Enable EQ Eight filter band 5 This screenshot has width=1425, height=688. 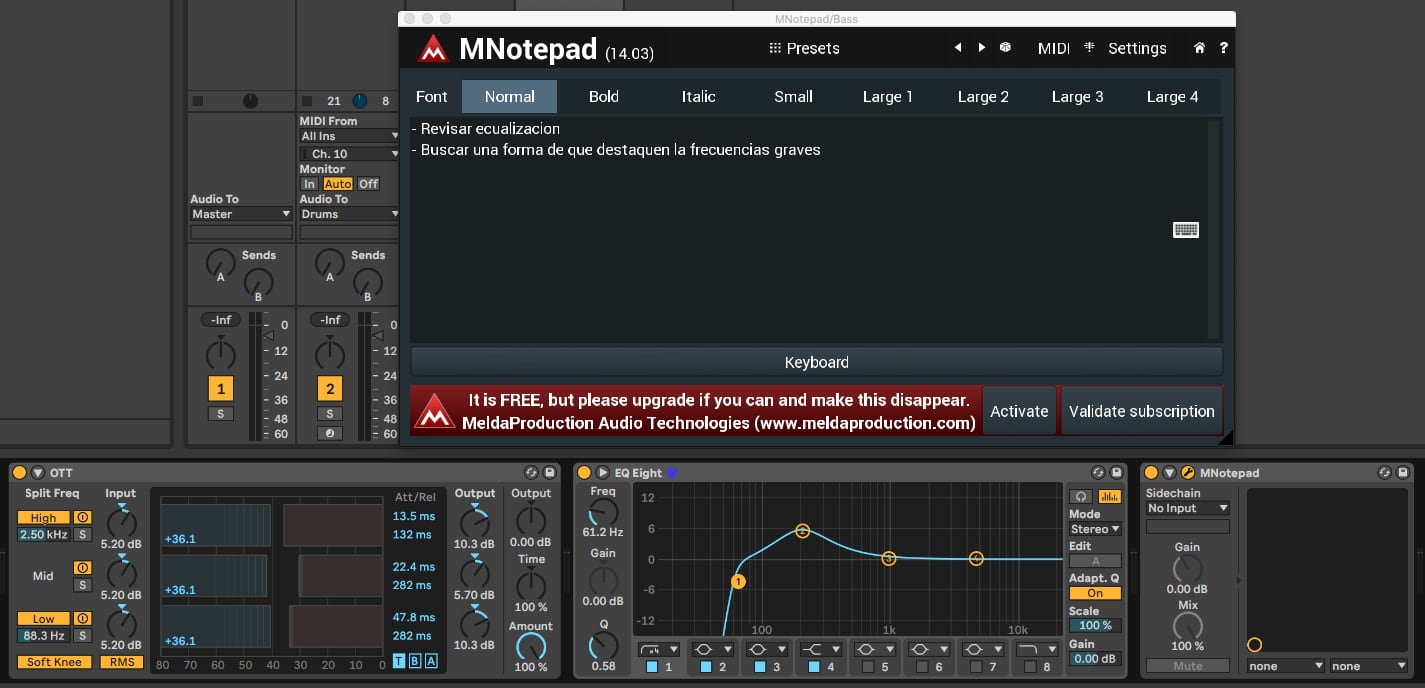868,666
